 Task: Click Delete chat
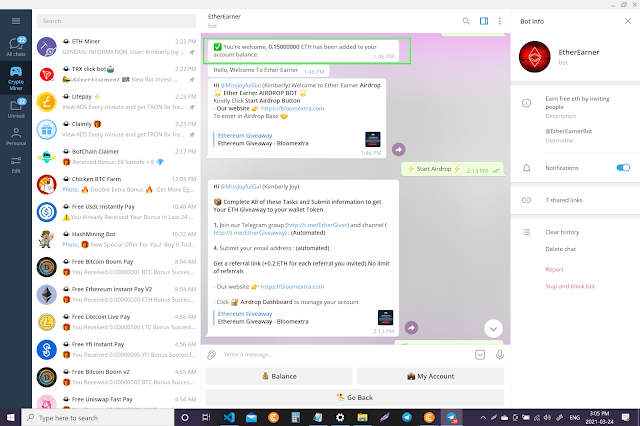(560, 249)
